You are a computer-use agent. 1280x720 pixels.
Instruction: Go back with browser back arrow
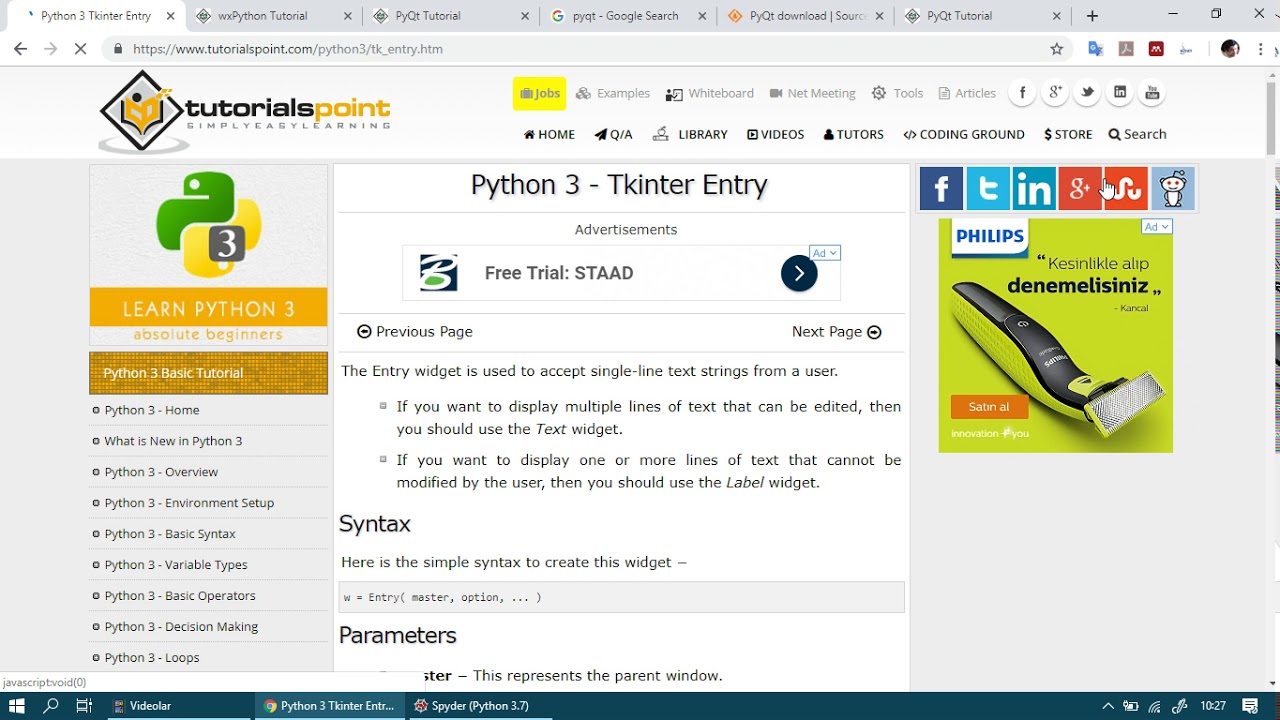point(20,49)
